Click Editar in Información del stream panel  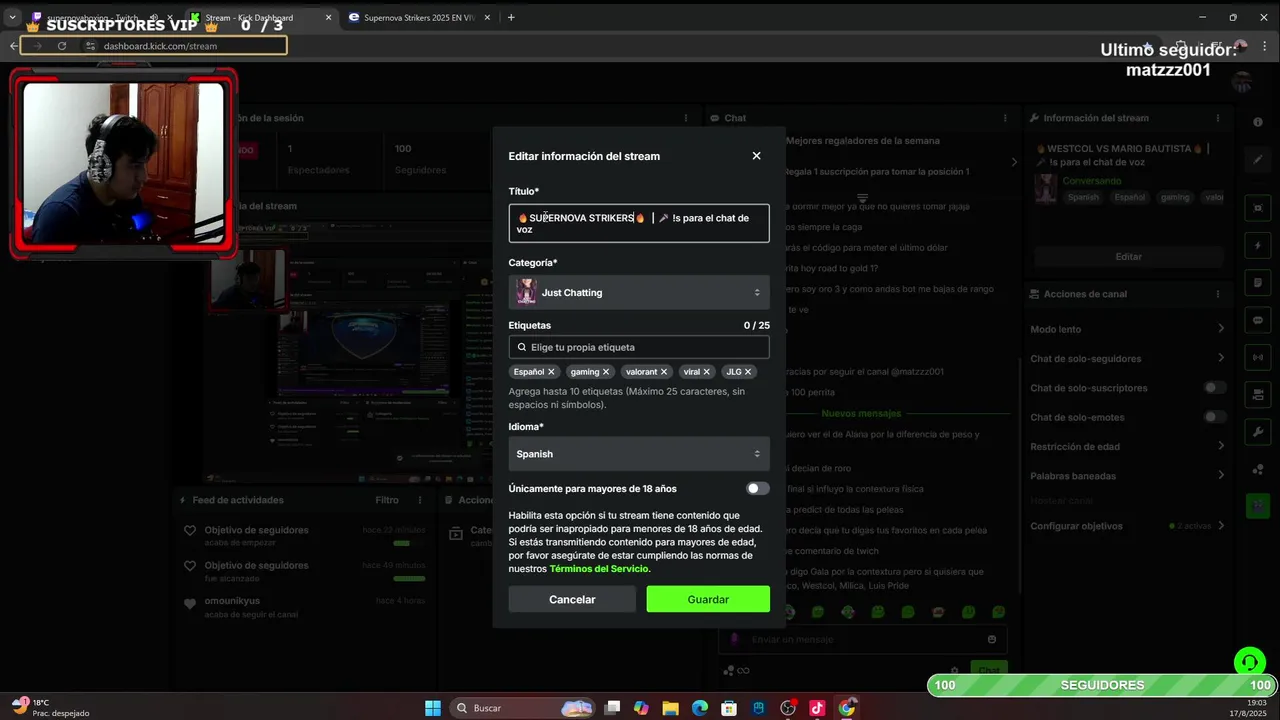coord(1128,257)
